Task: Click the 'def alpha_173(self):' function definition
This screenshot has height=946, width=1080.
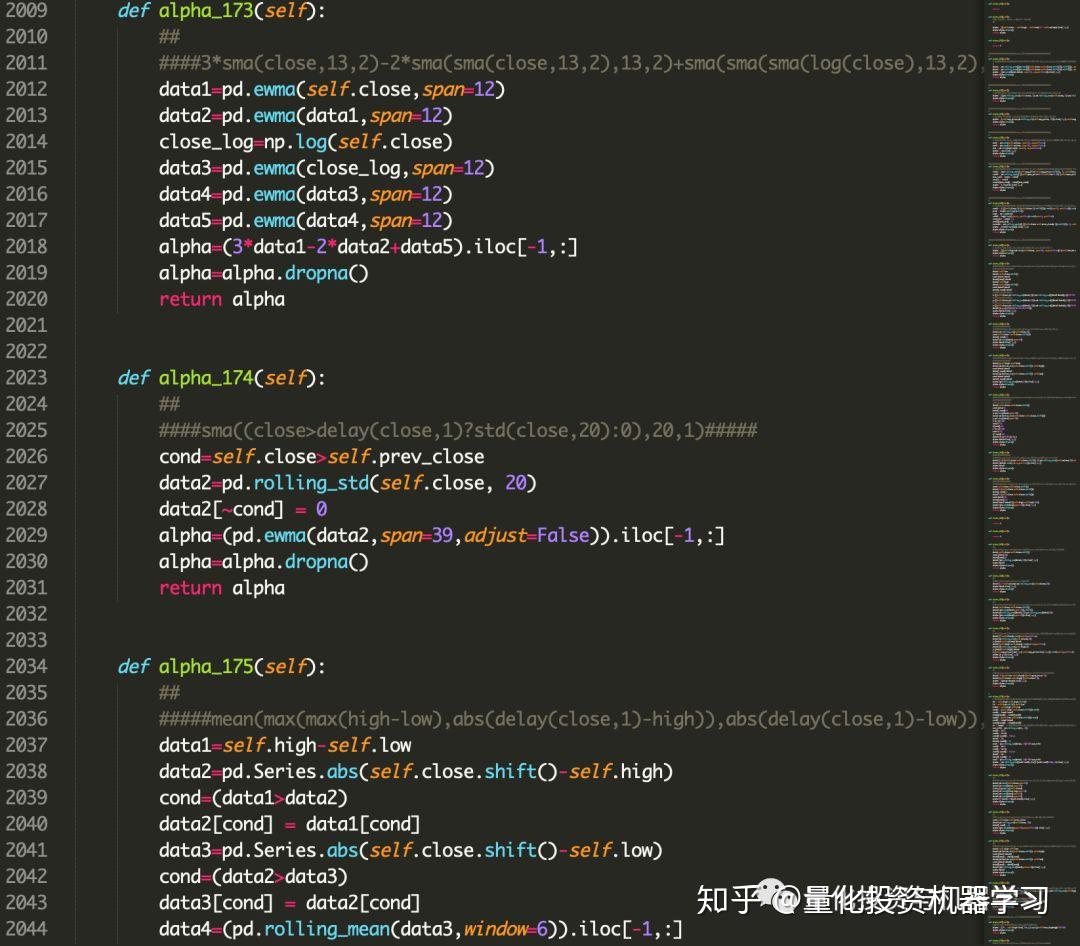Action: click(221, 10)
